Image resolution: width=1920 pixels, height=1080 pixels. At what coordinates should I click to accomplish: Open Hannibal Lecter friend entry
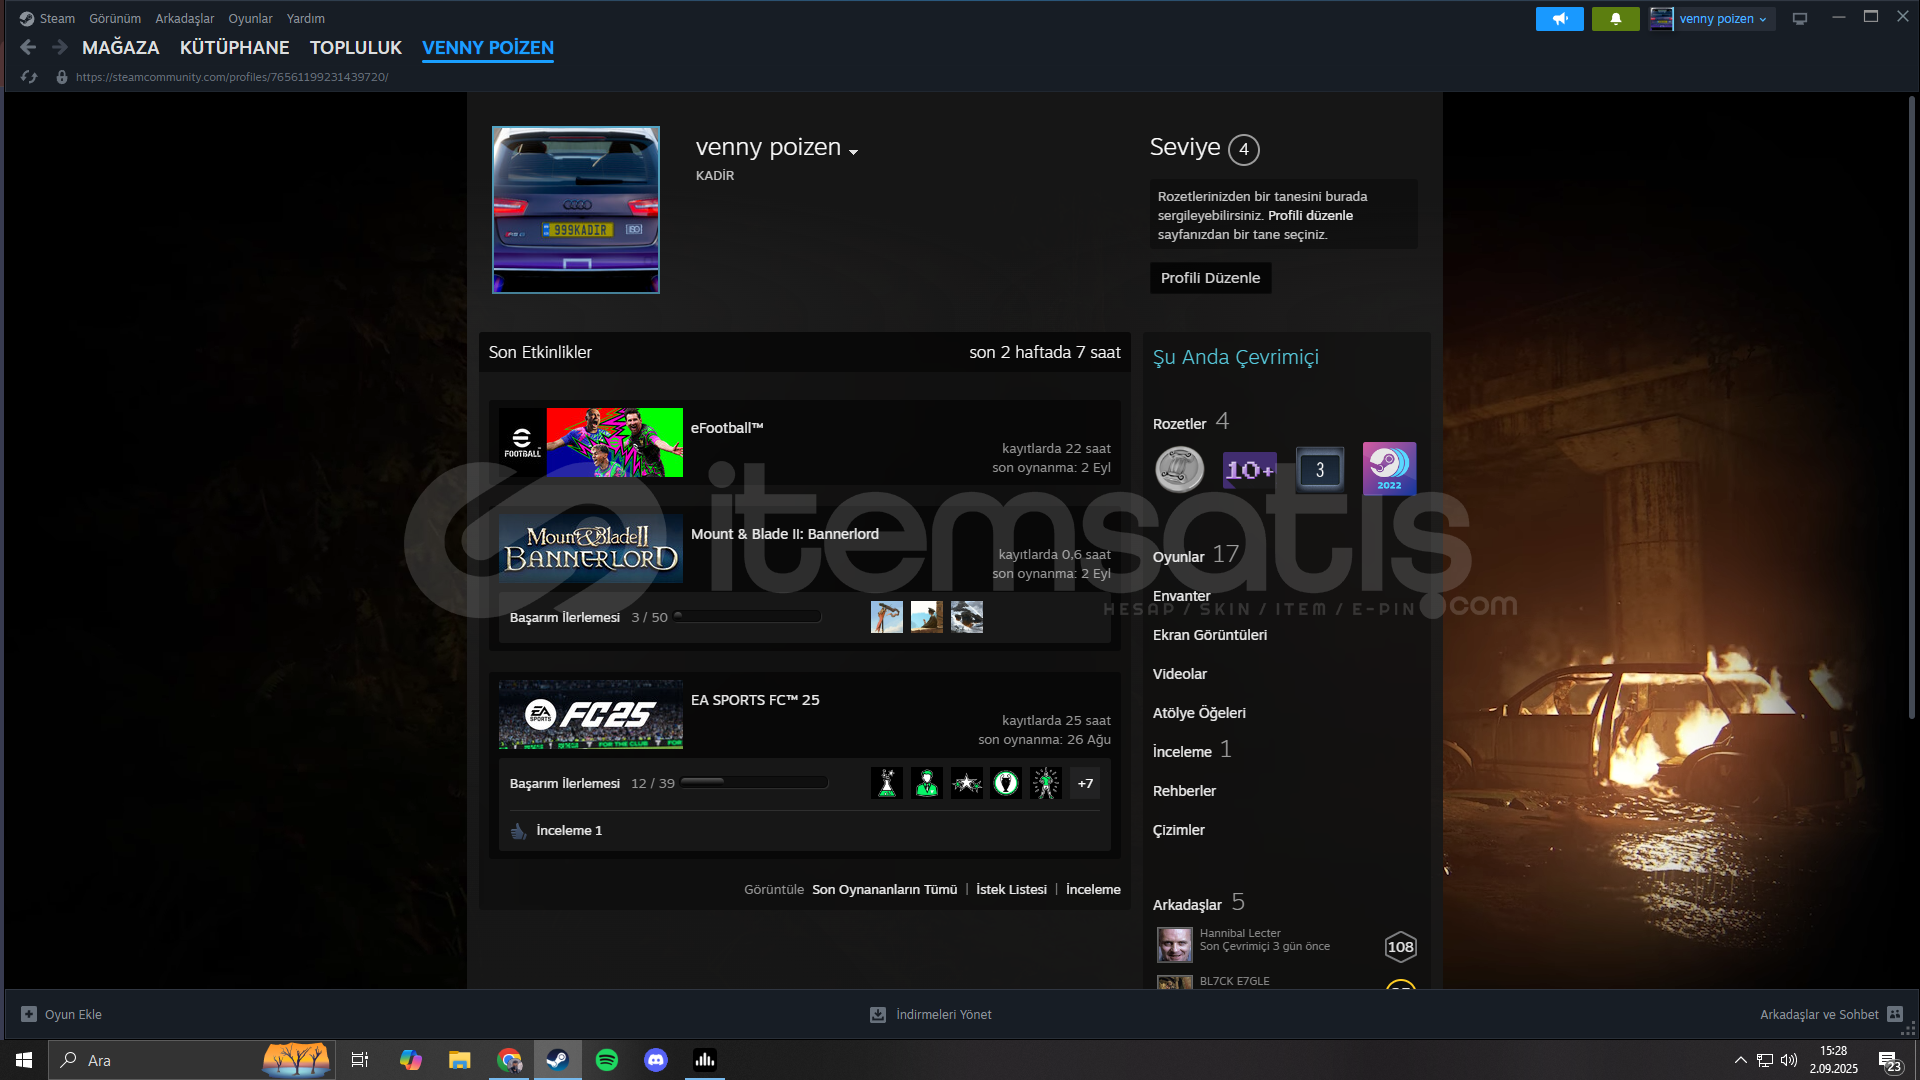(x=1286, y=945)
